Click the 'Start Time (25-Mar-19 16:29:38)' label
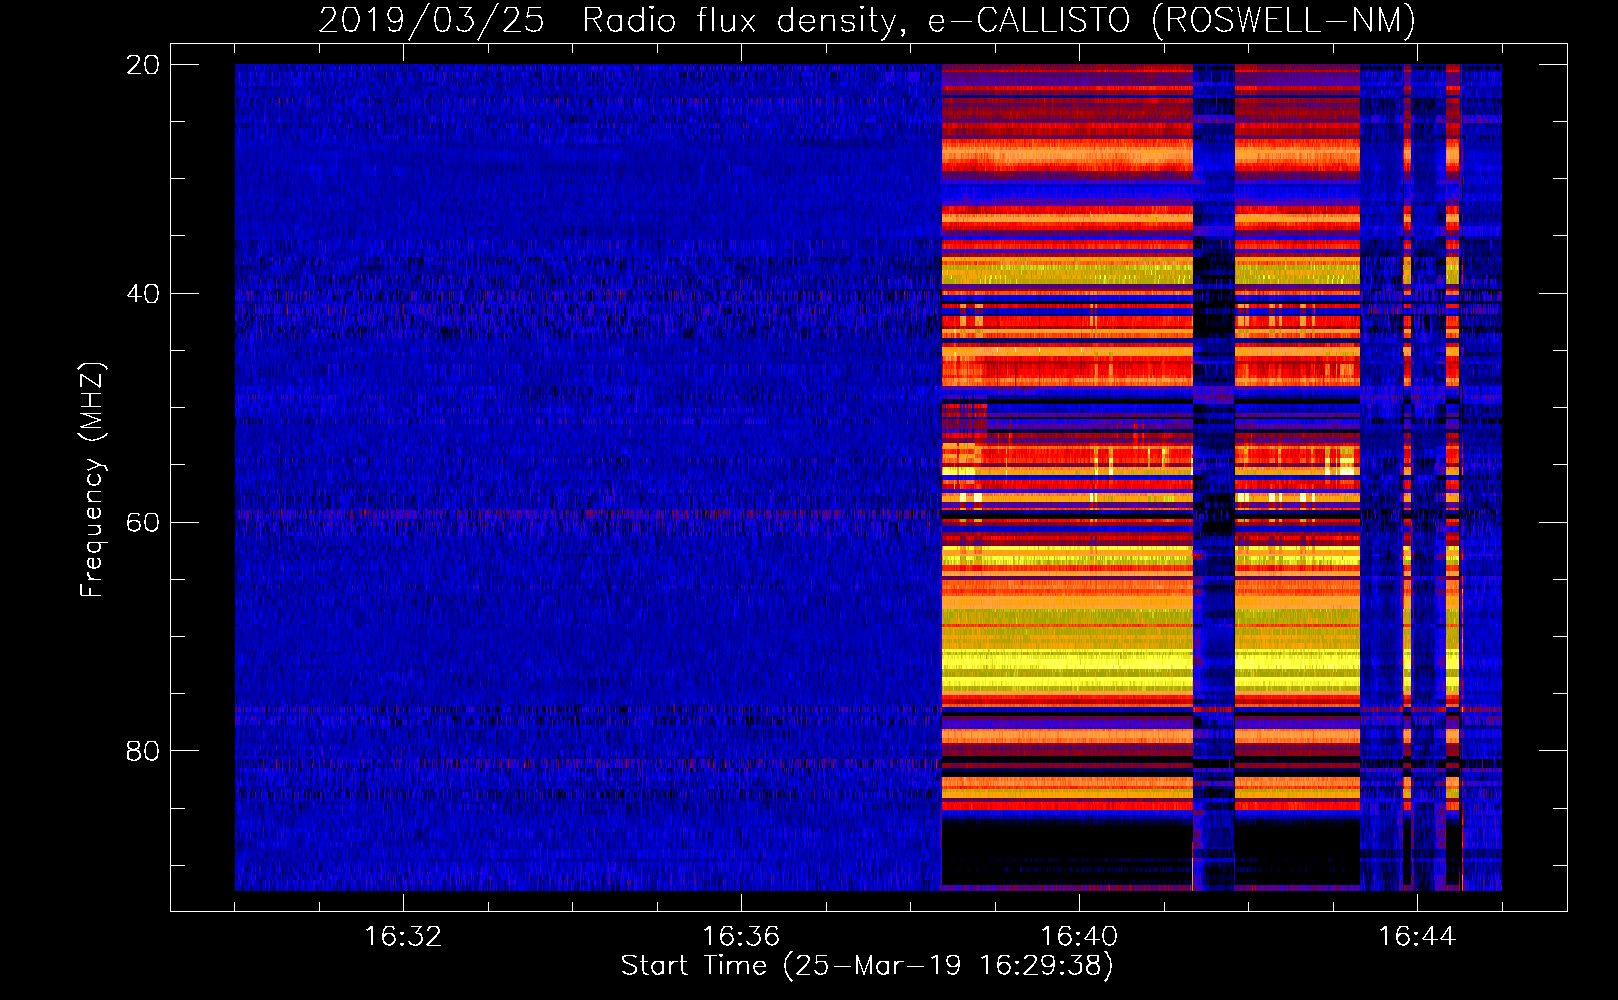Viewport: 1618px width, 1000px height. pos(867,966)
